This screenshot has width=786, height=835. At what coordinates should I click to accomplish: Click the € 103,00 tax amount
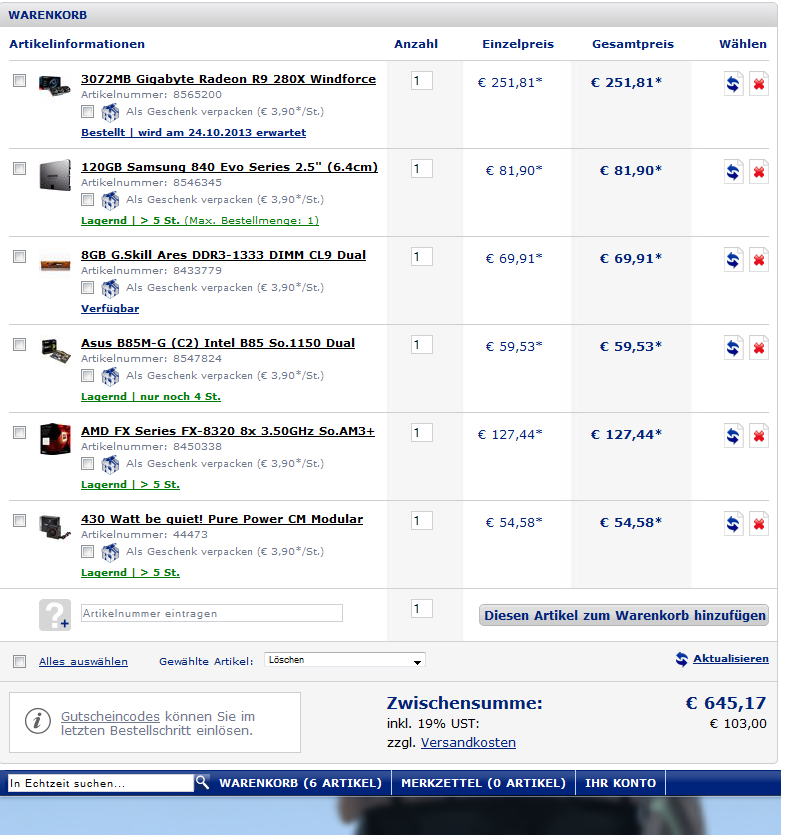[738, 724]
